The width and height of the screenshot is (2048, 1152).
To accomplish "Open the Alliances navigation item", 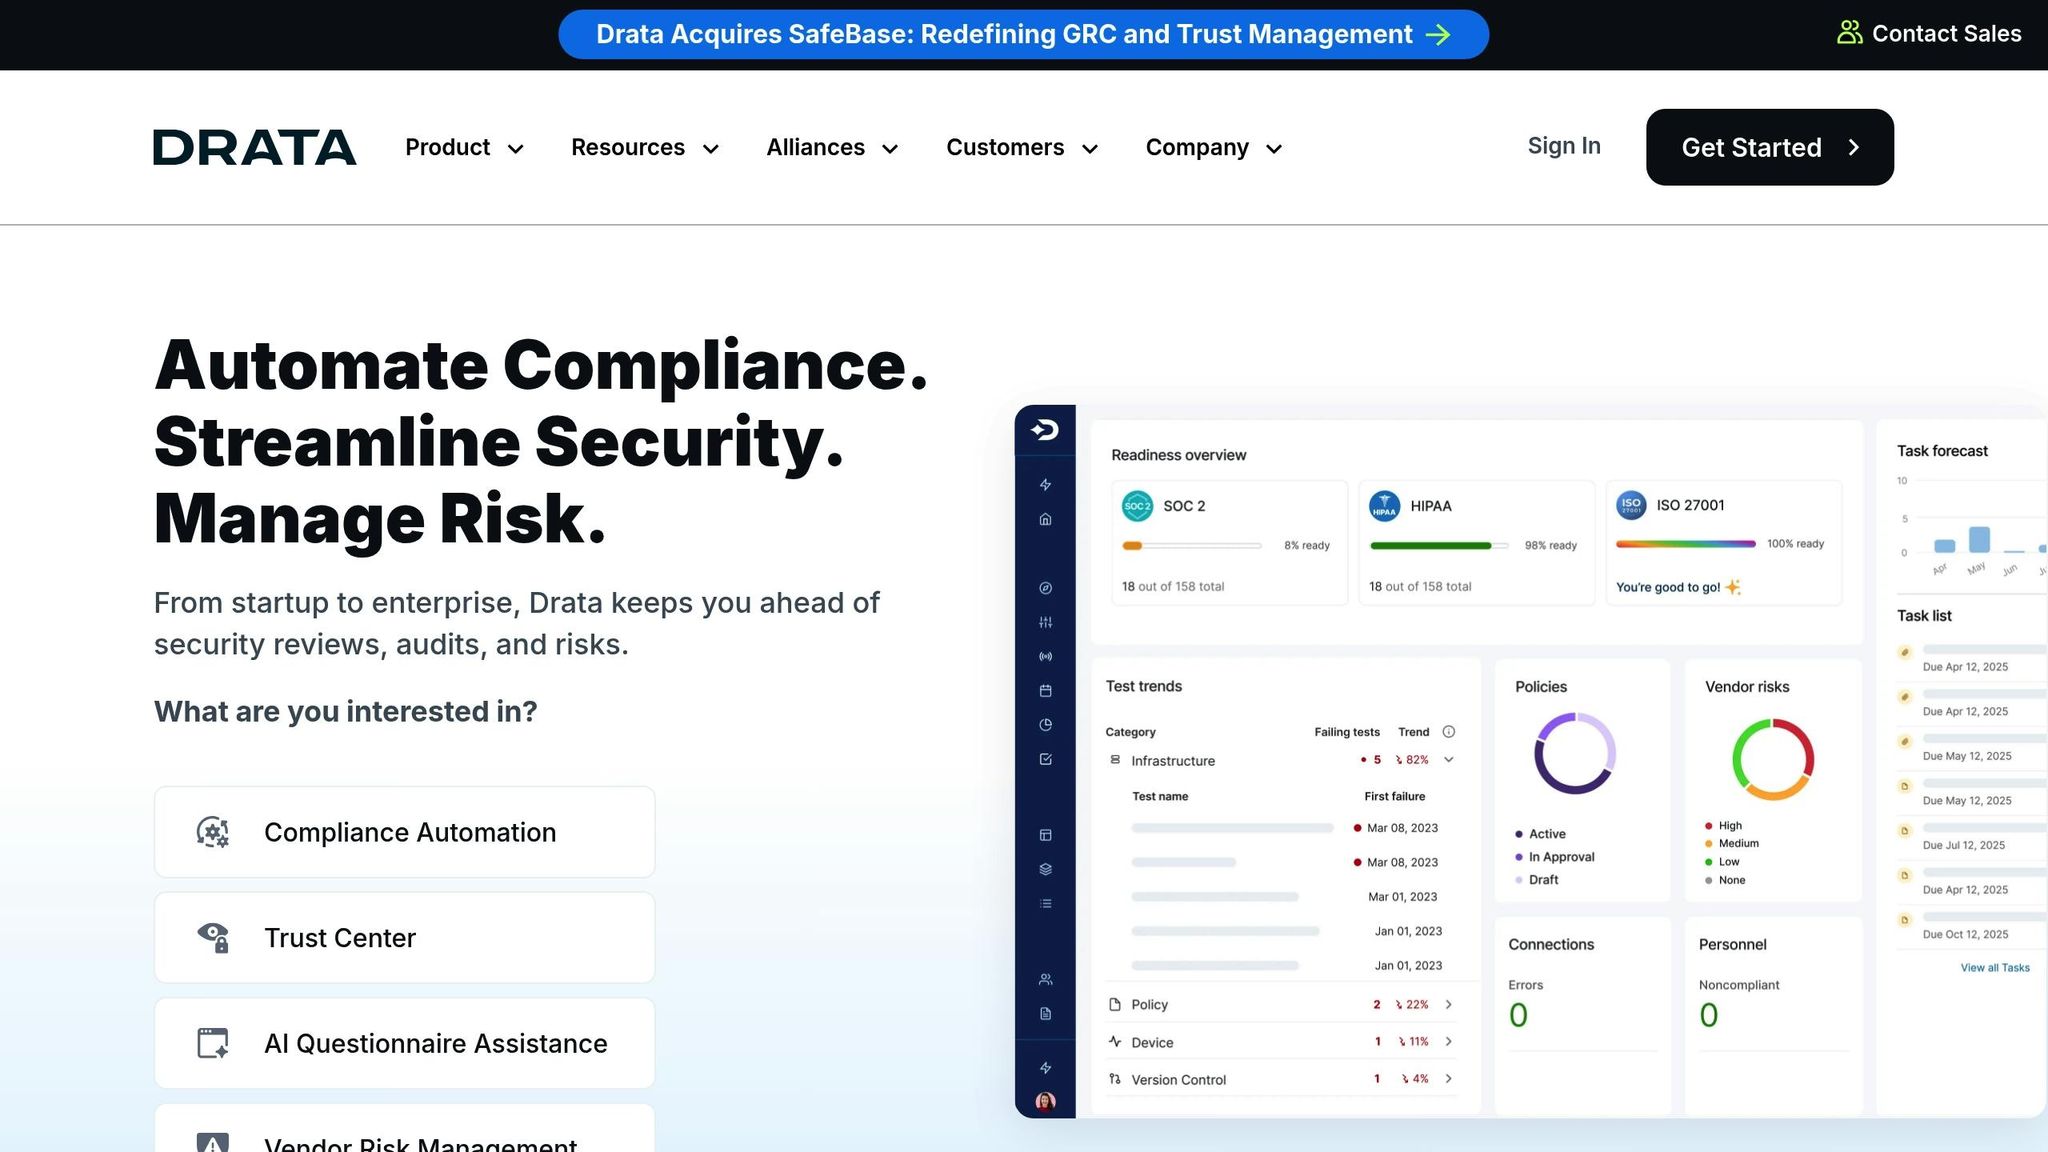I will (x=832, y=147).
